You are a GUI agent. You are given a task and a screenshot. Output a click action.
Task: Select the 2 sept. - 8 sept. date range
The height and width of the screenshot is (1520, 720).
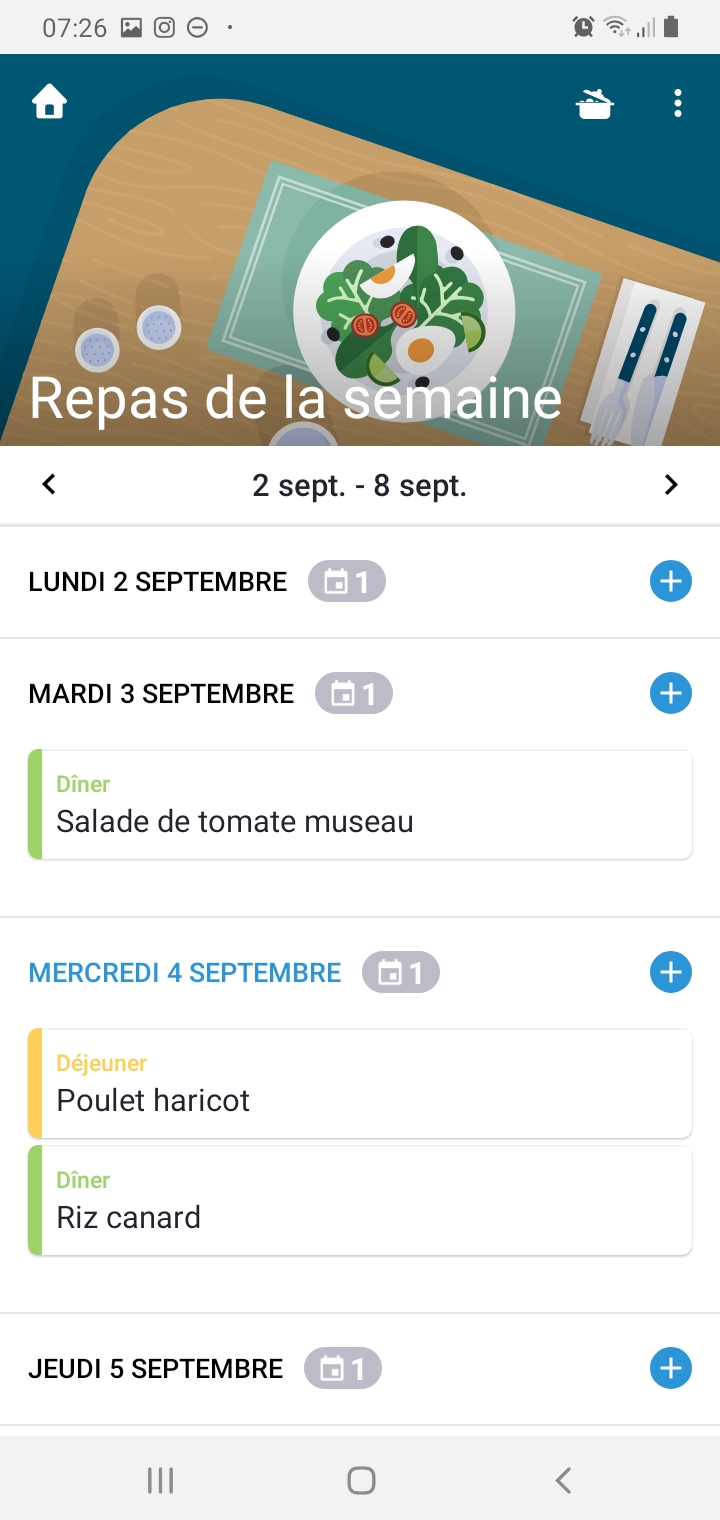[x=360, y=486]
